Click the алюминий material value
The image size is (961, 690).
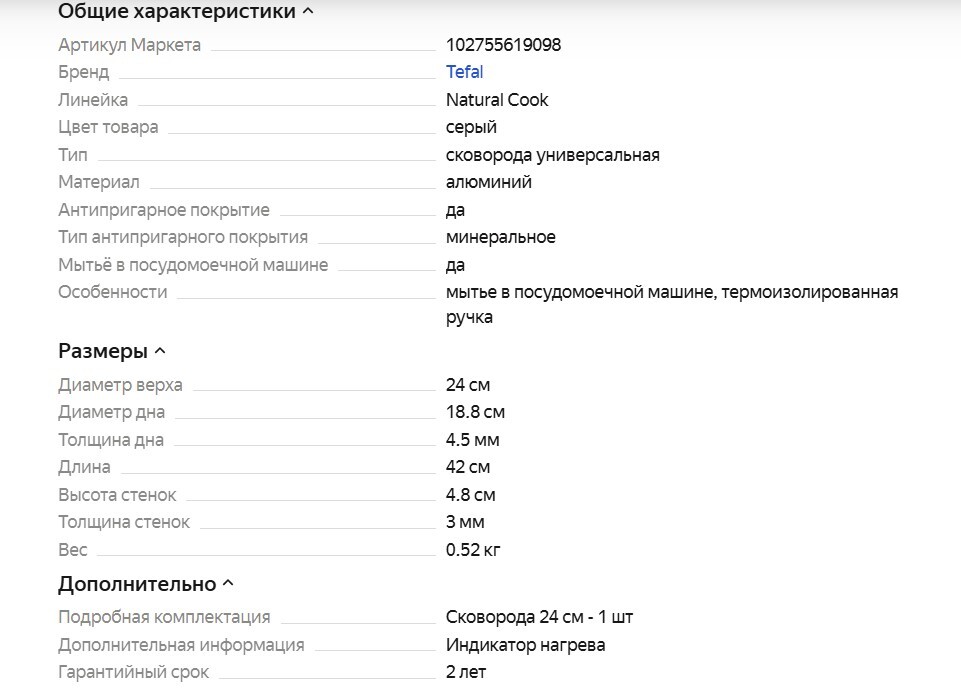488,182
